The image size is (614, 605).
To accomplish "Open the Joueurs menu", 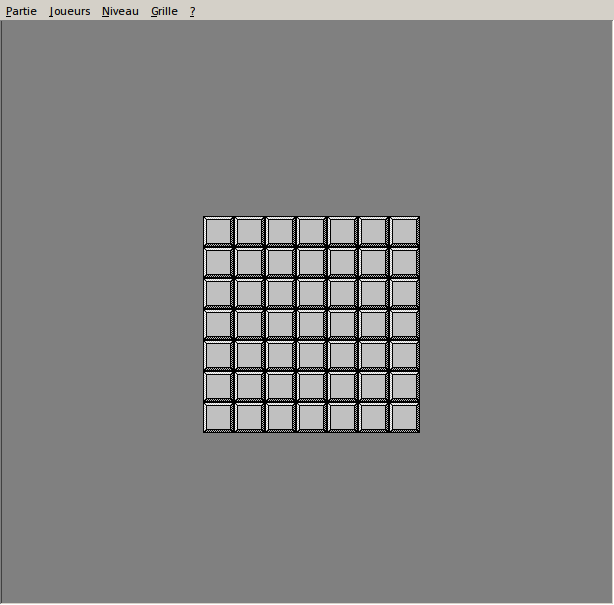I will 70,11.
